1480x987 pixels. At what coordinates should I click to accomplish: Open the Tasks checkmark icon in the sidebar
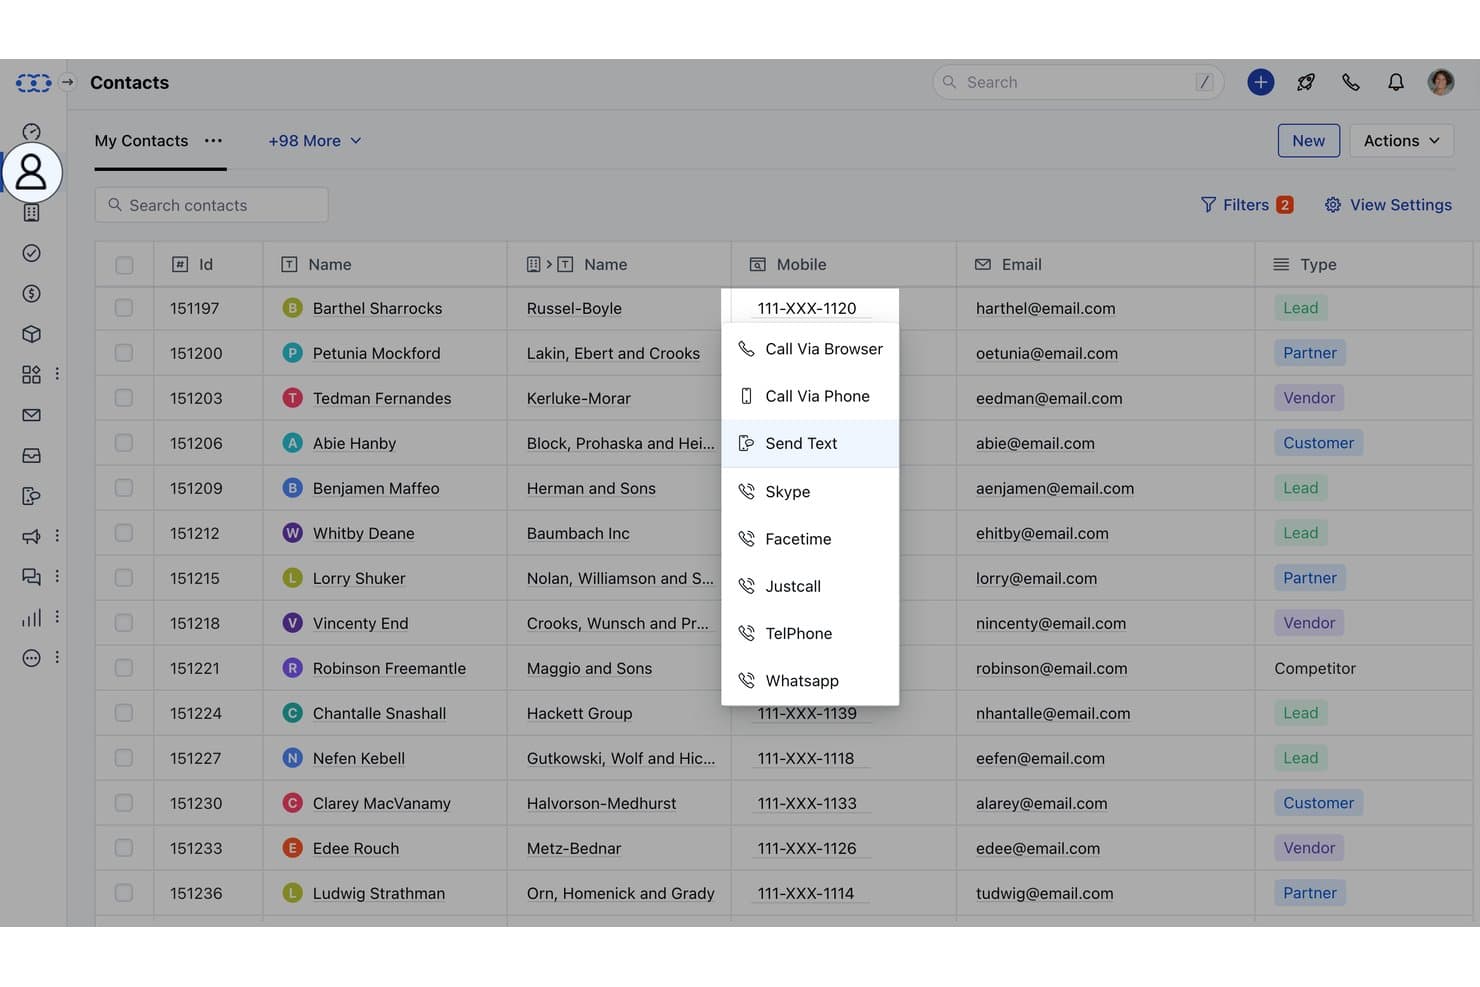pyautogui.click(x=31, y=253)
